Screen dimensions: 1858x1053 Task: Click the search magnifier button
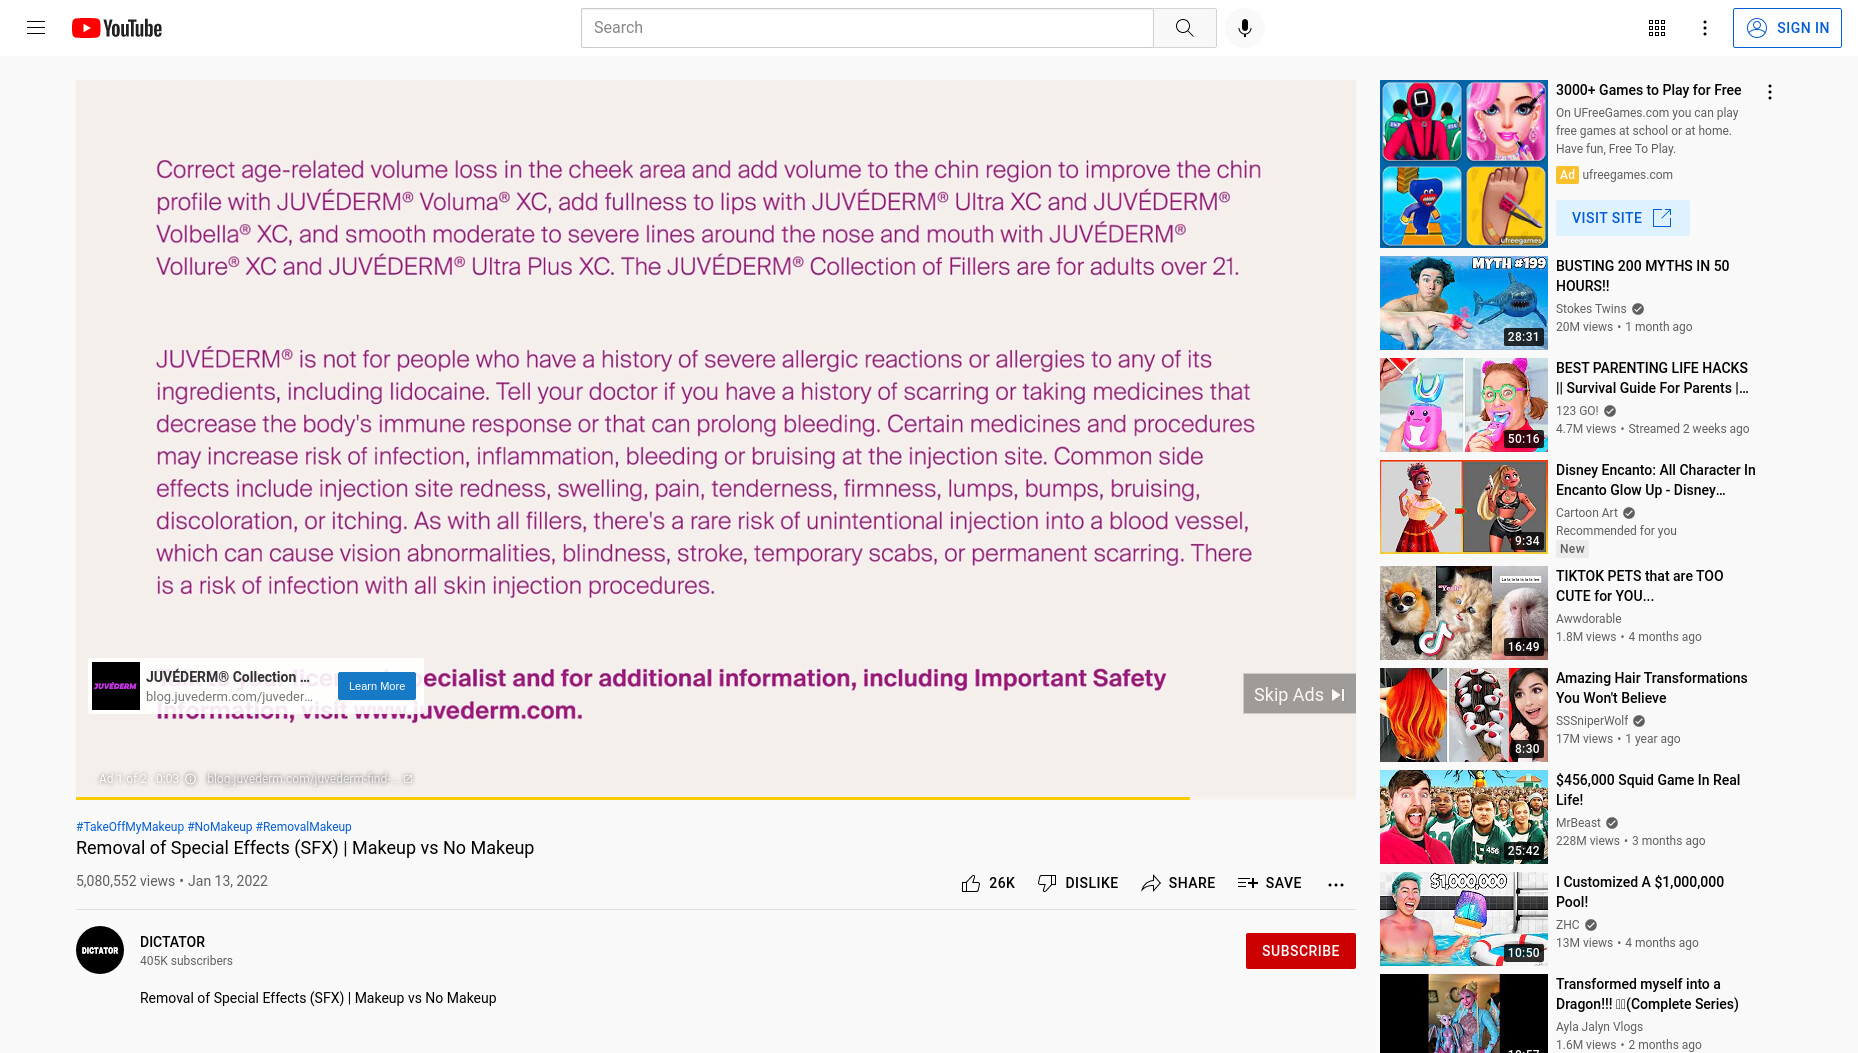(1185, 28)
